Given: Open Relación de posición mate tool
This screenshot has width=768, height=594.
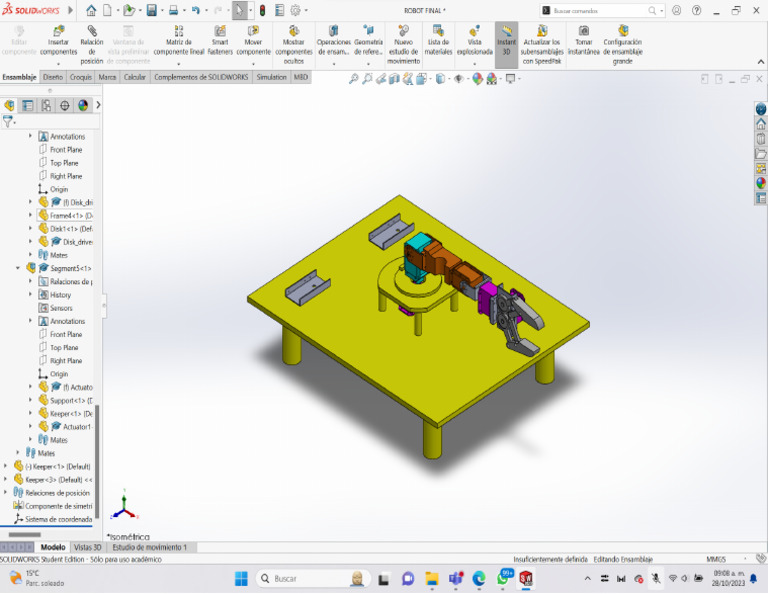Looking at the screenshot, I should coord(92,44).
